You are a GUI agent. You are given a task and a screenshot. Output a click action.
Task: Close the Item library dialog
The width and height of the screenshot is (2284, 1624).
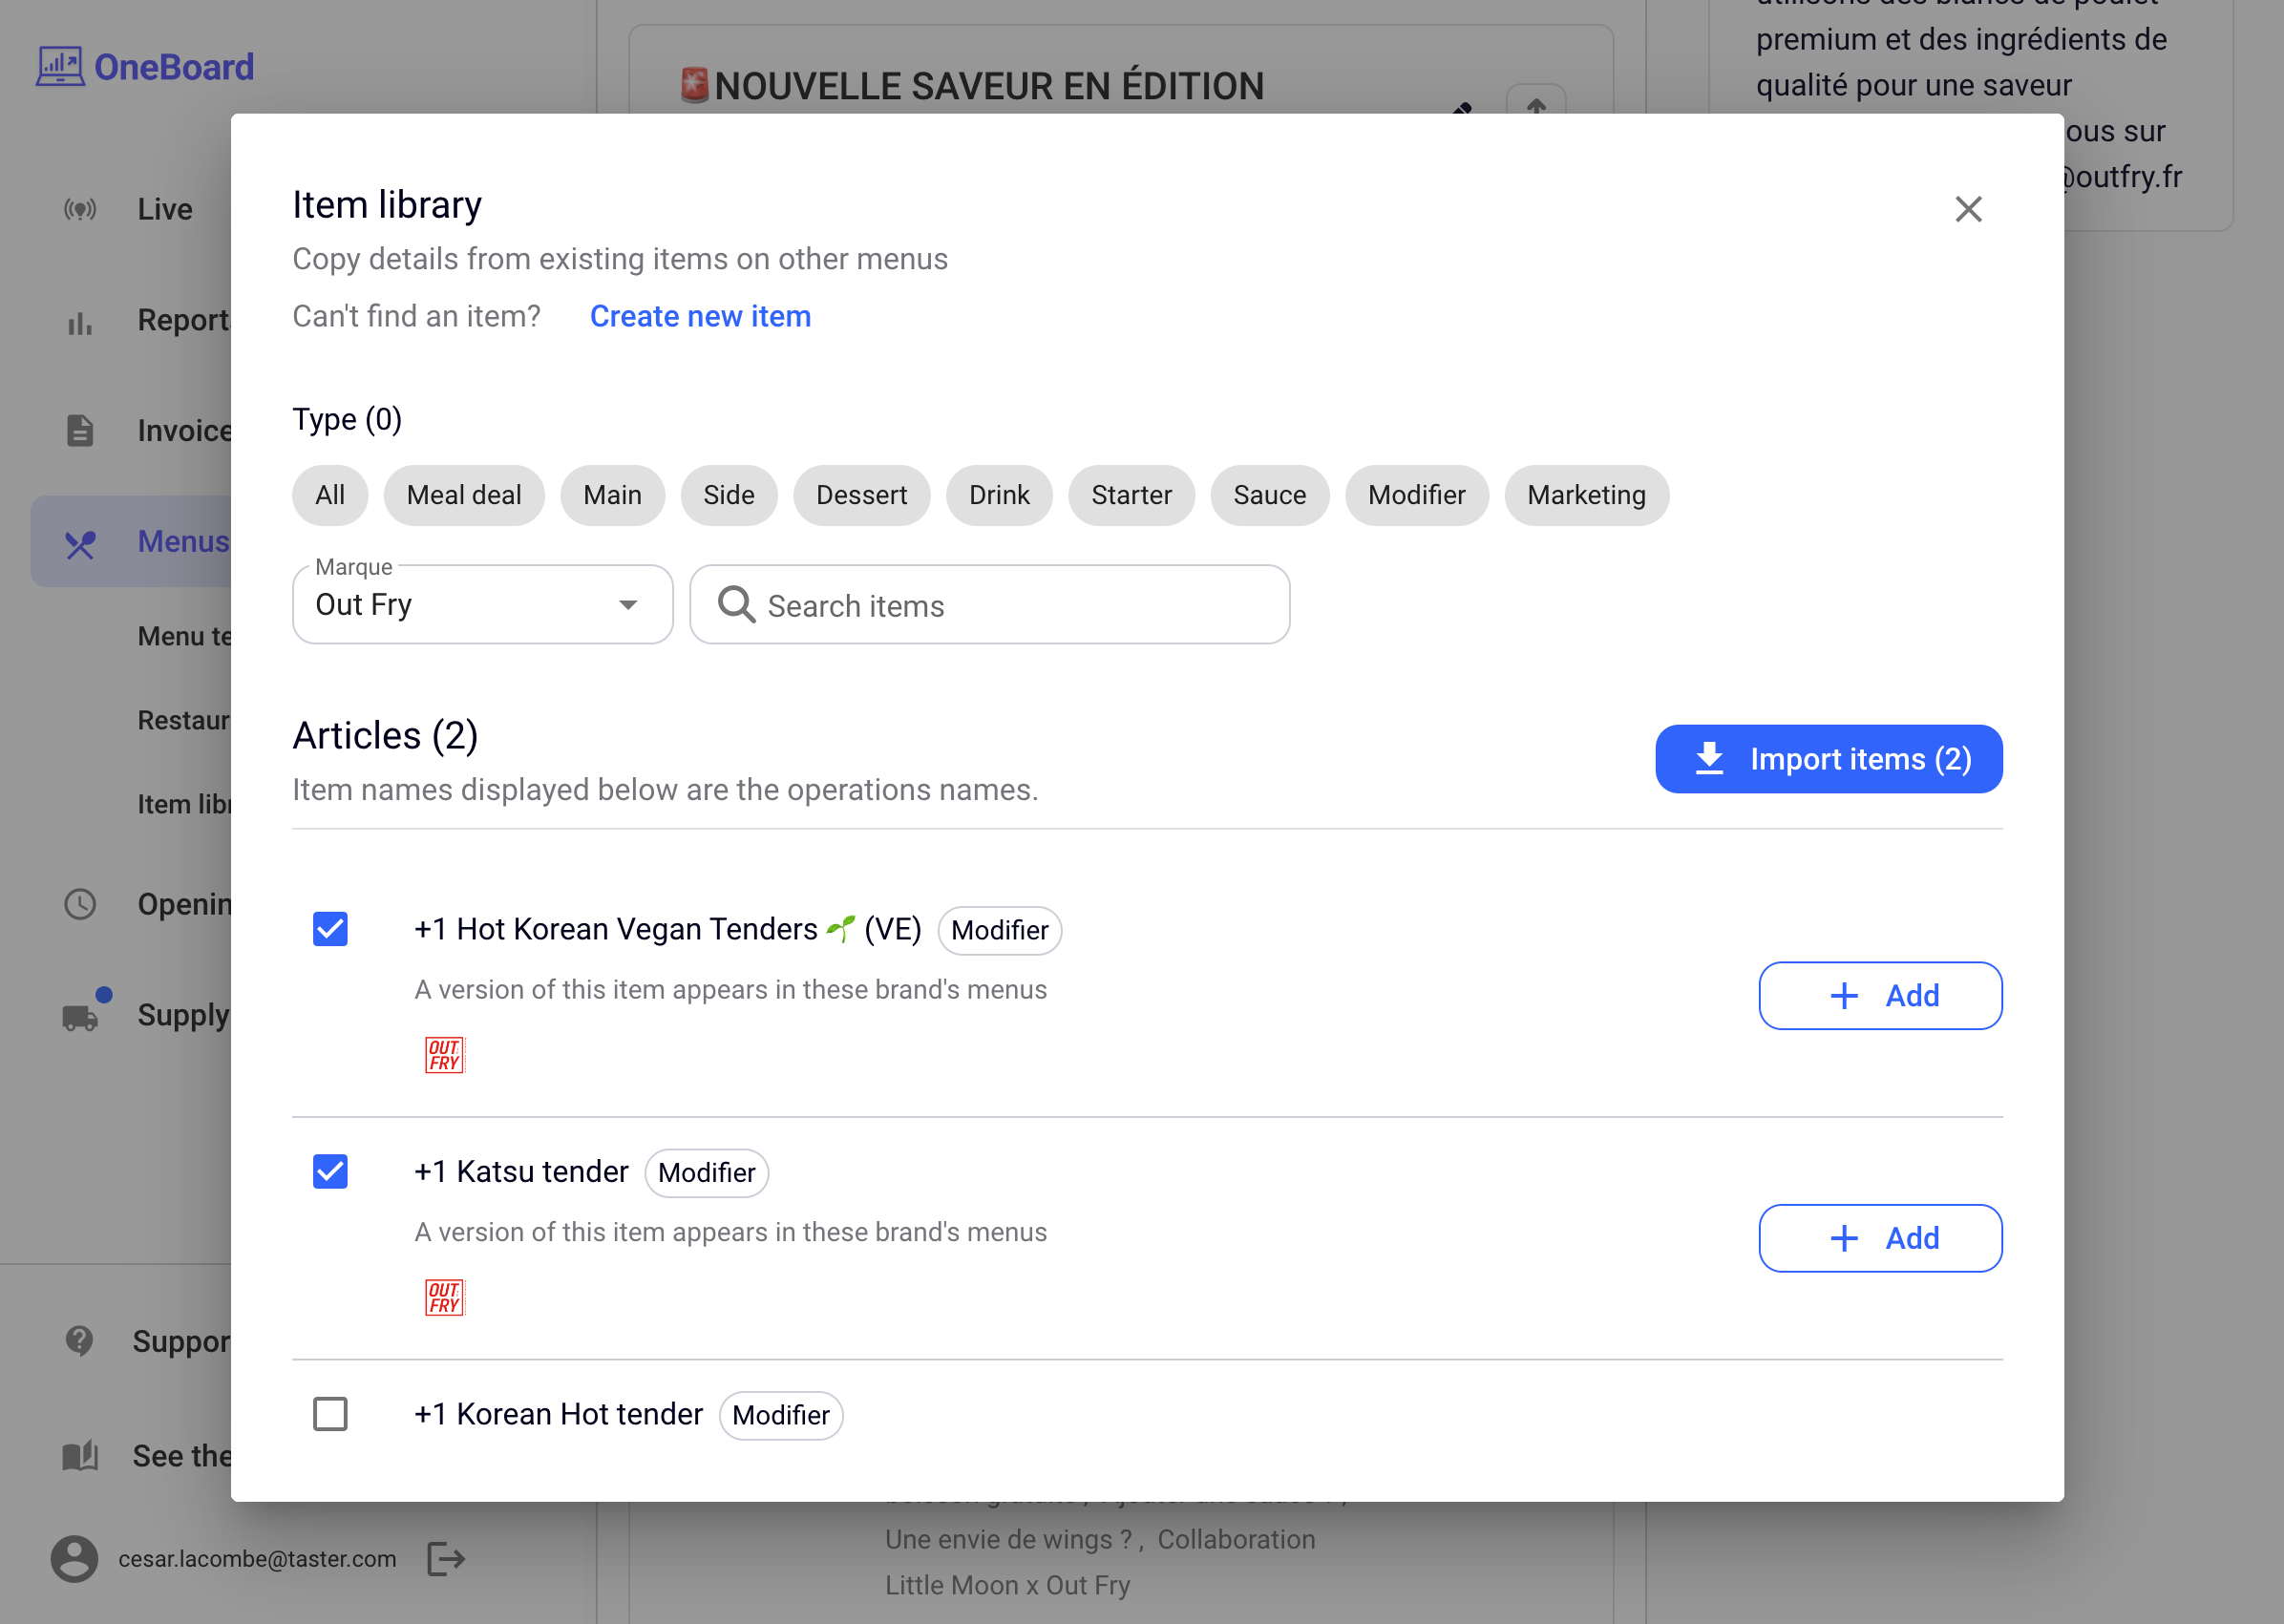click(x=1967, y=209)
